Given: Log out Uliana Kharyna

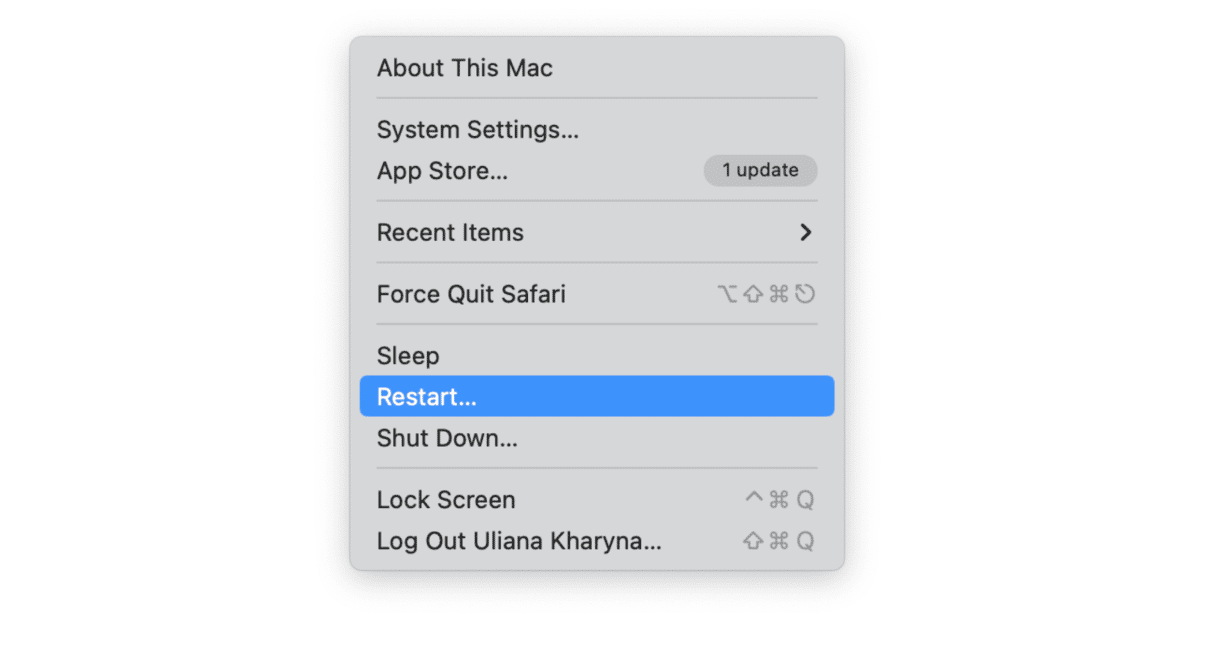Looking at the screenshot, I should (519, 541).
